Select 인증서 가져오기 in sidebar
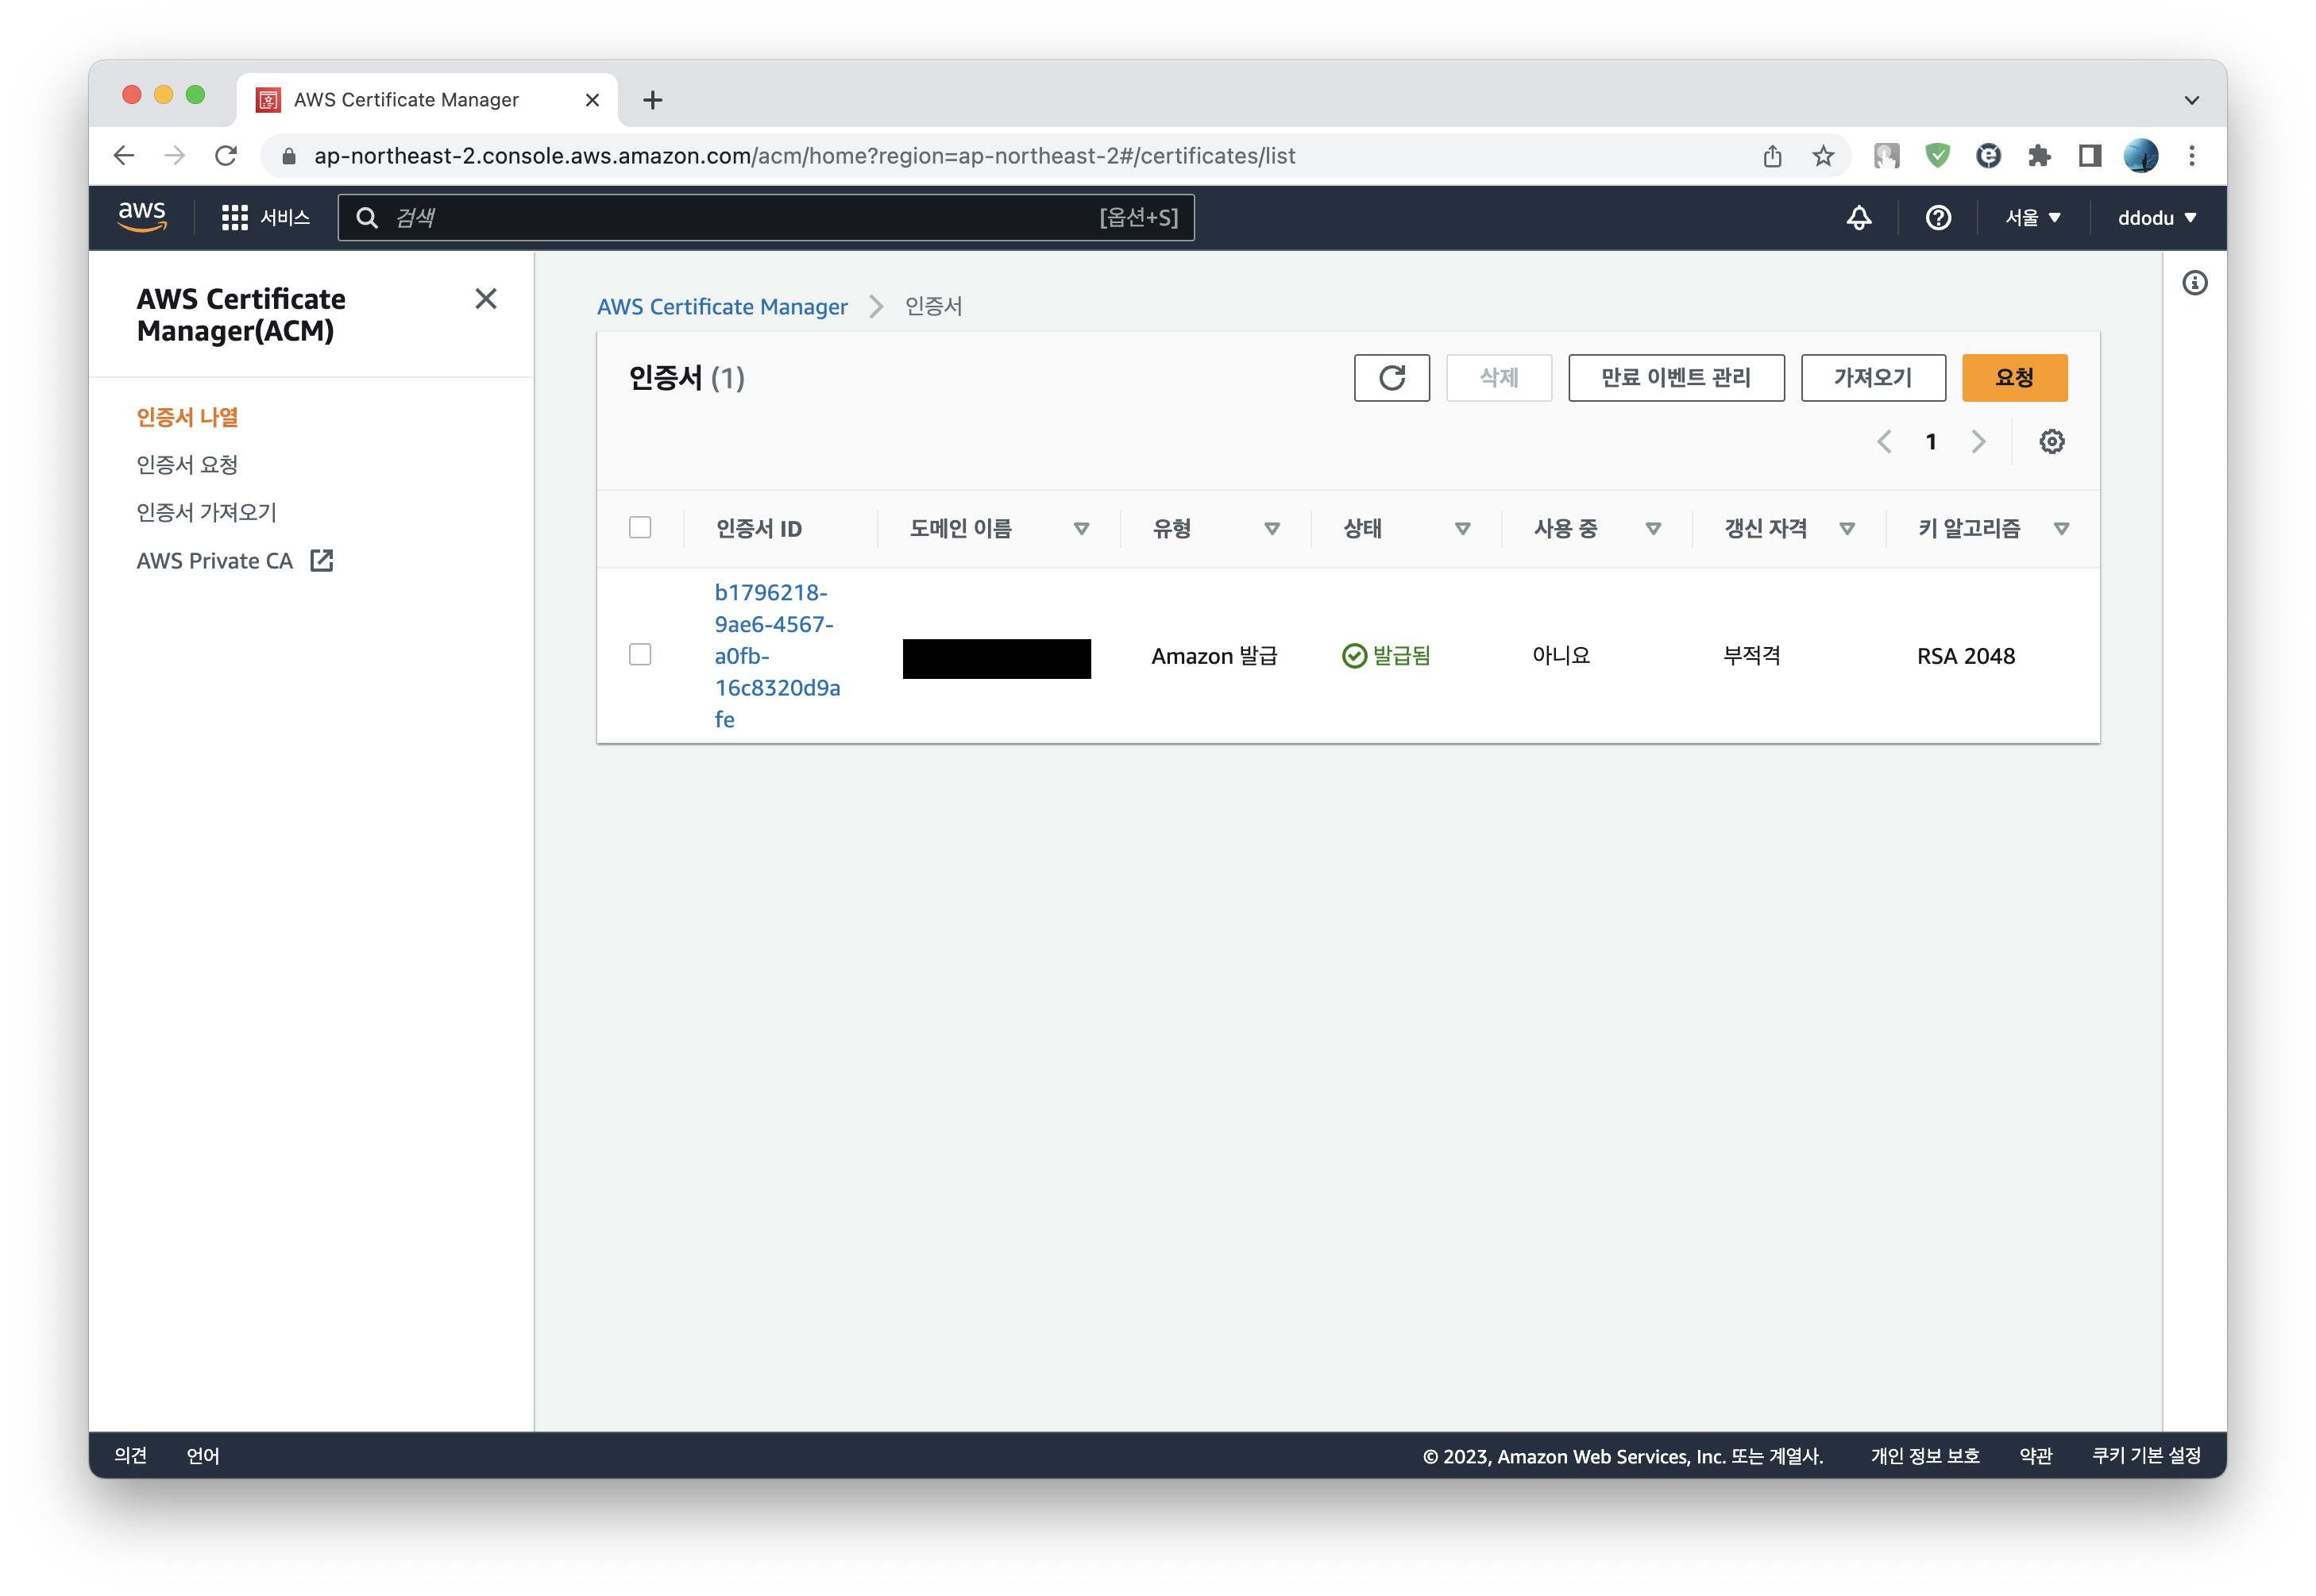The height and width of the screenshot is (1596, 2316). click(206, 513)
